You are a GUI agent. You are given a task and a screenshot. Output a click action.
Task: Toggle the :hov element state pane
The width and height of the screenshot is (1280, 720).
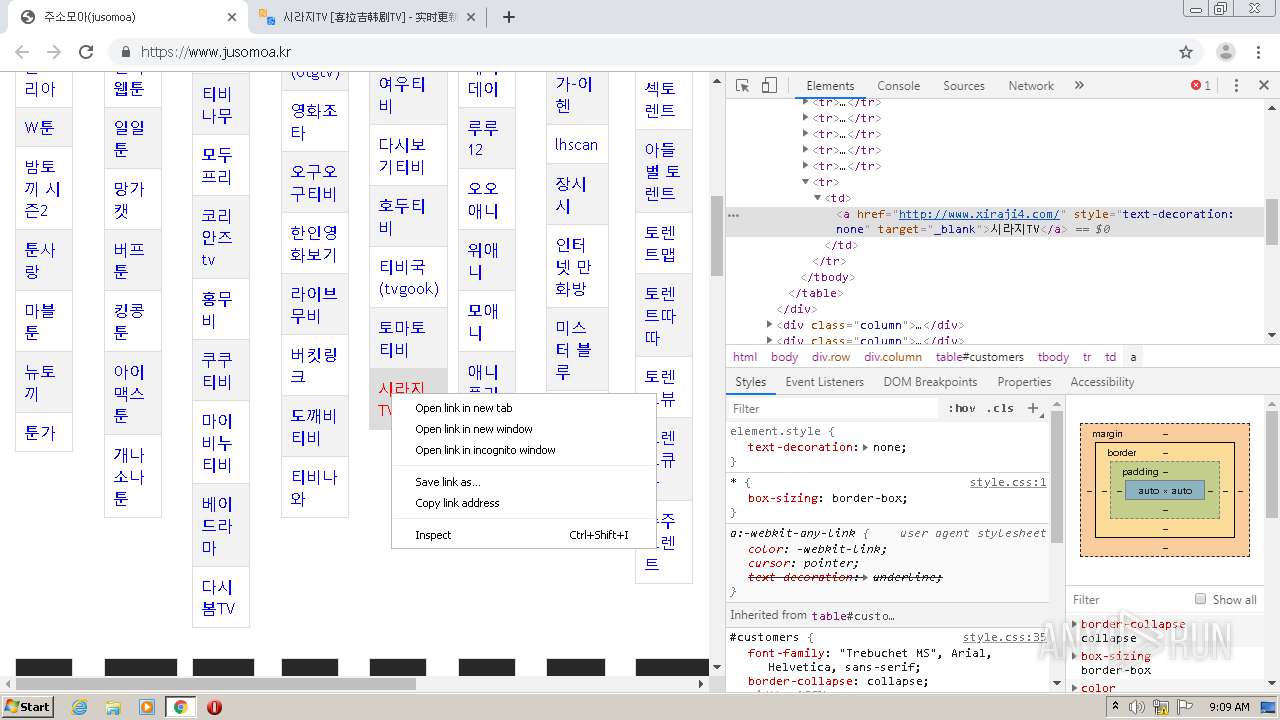962,408
